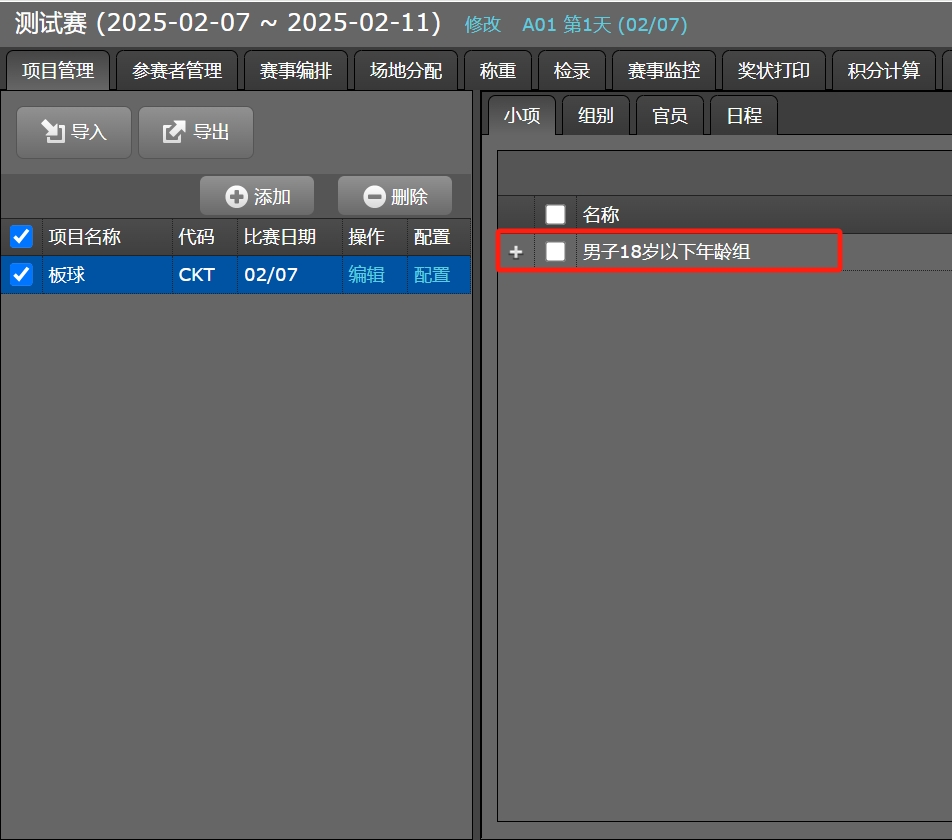Click the 导出 export button
This screenshot has height=840, width=952.
tap(195, 132)
